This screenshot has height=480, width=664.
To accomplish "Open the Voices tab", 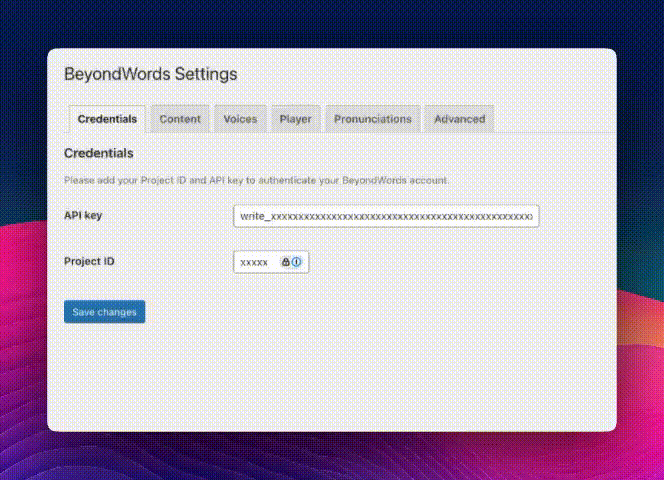I will tap(240, 119).
